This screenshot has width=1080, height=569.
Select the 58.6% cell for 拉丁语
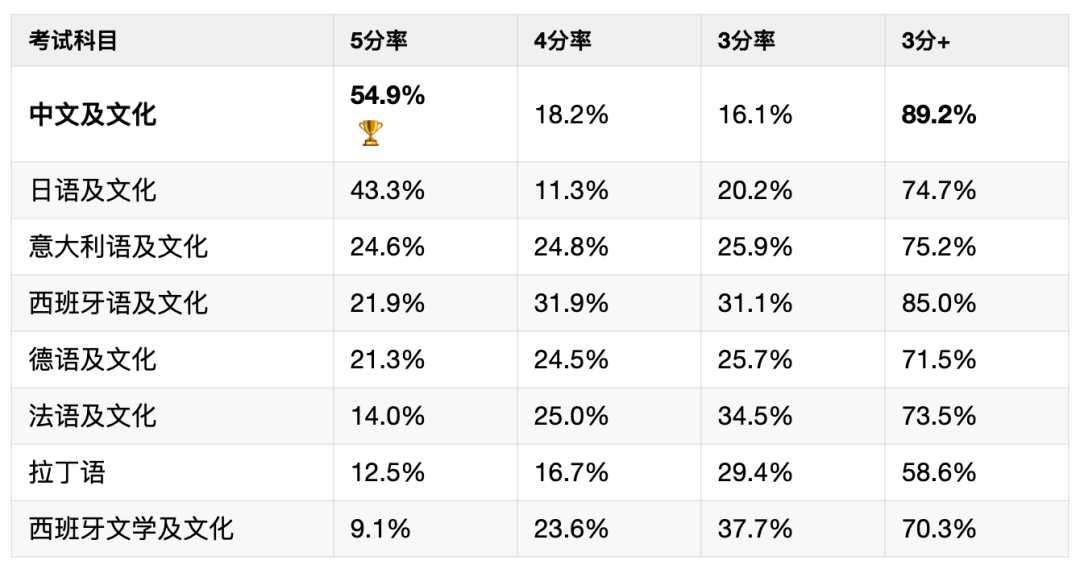[x=939, y=472]
